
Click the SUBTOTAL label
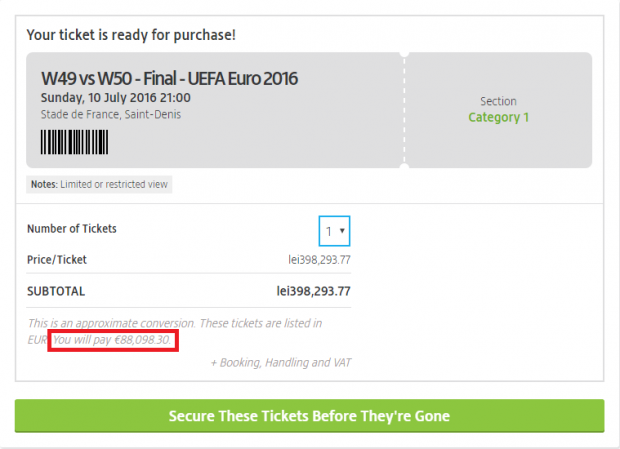[56, 292]
